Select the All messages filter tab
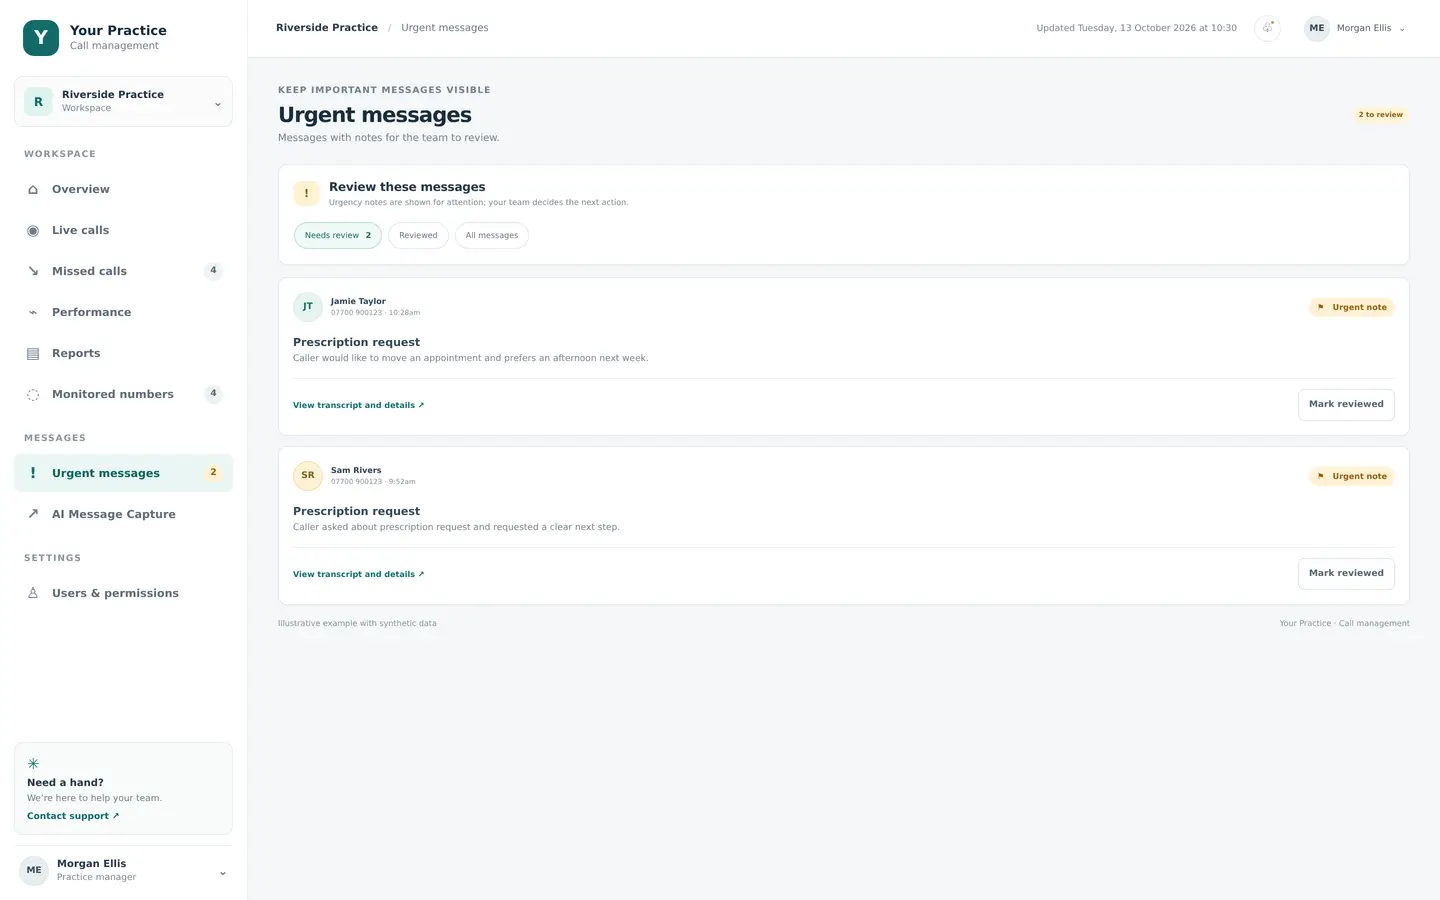 coord(492,235)
